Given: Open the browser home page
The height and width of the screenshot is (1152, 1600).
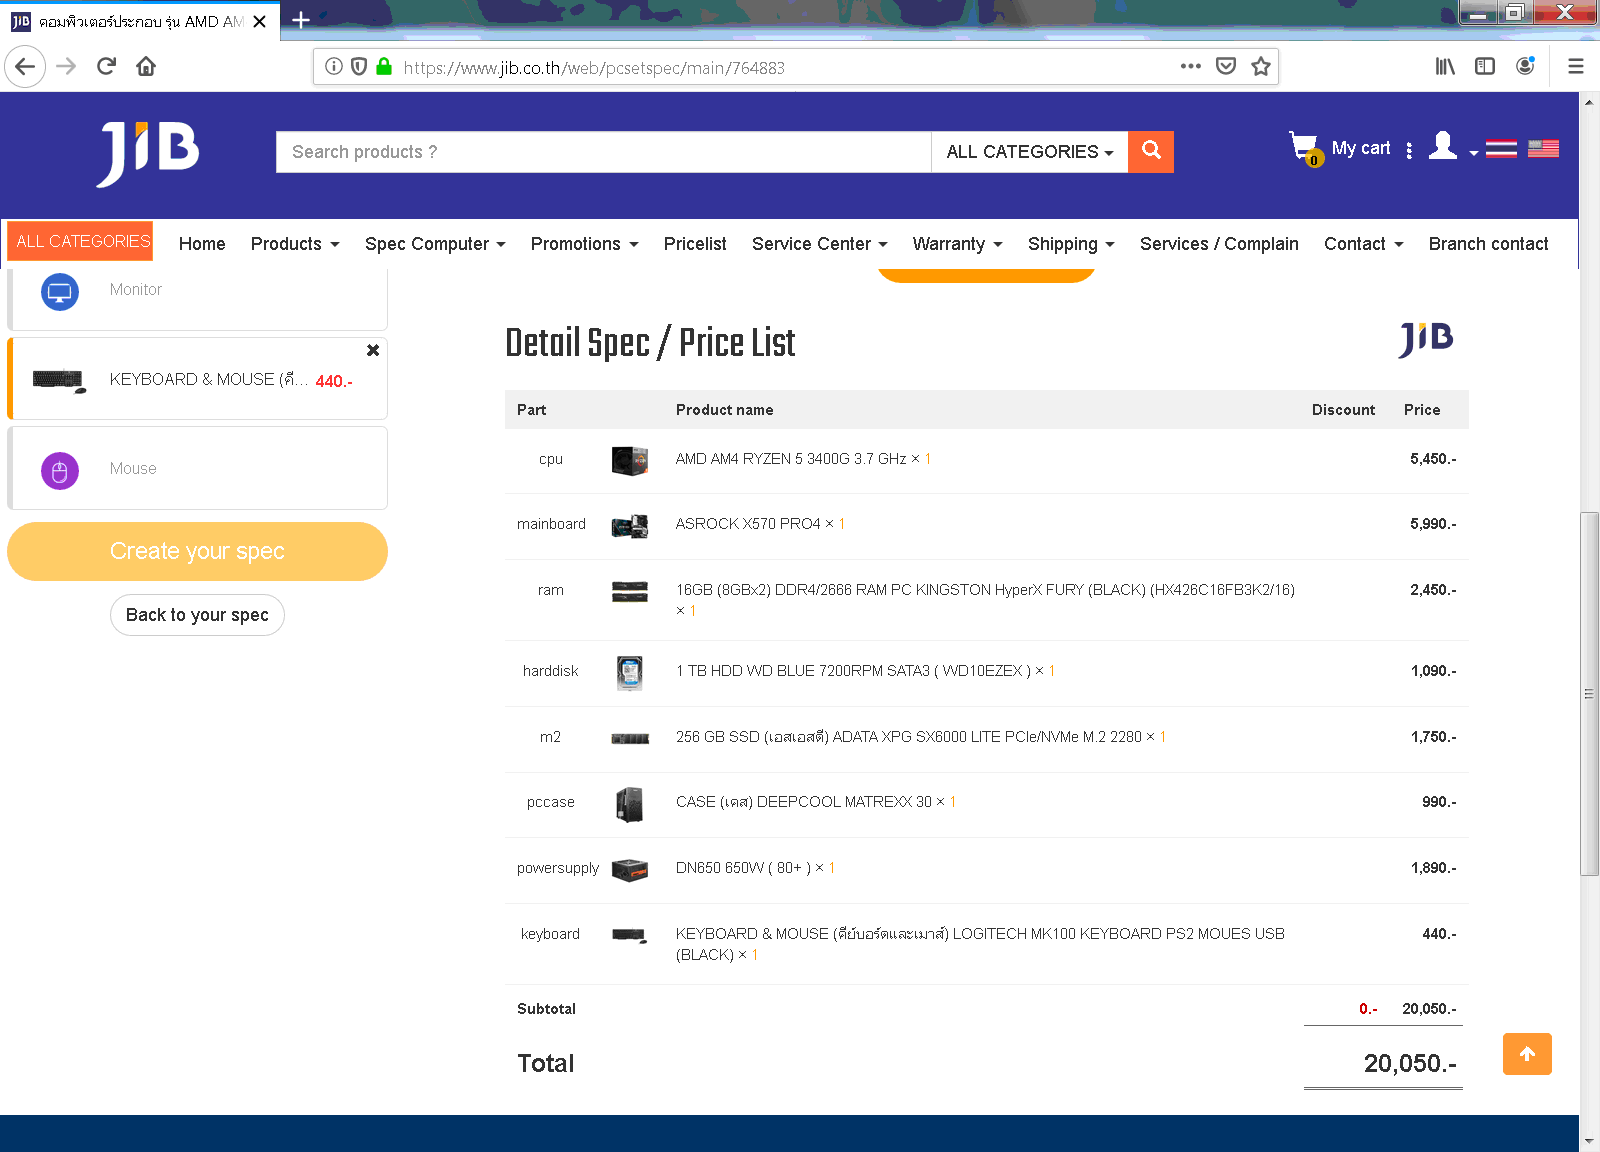Looking at the screenshot, I should pyautogui.click(x=146, y=67).
